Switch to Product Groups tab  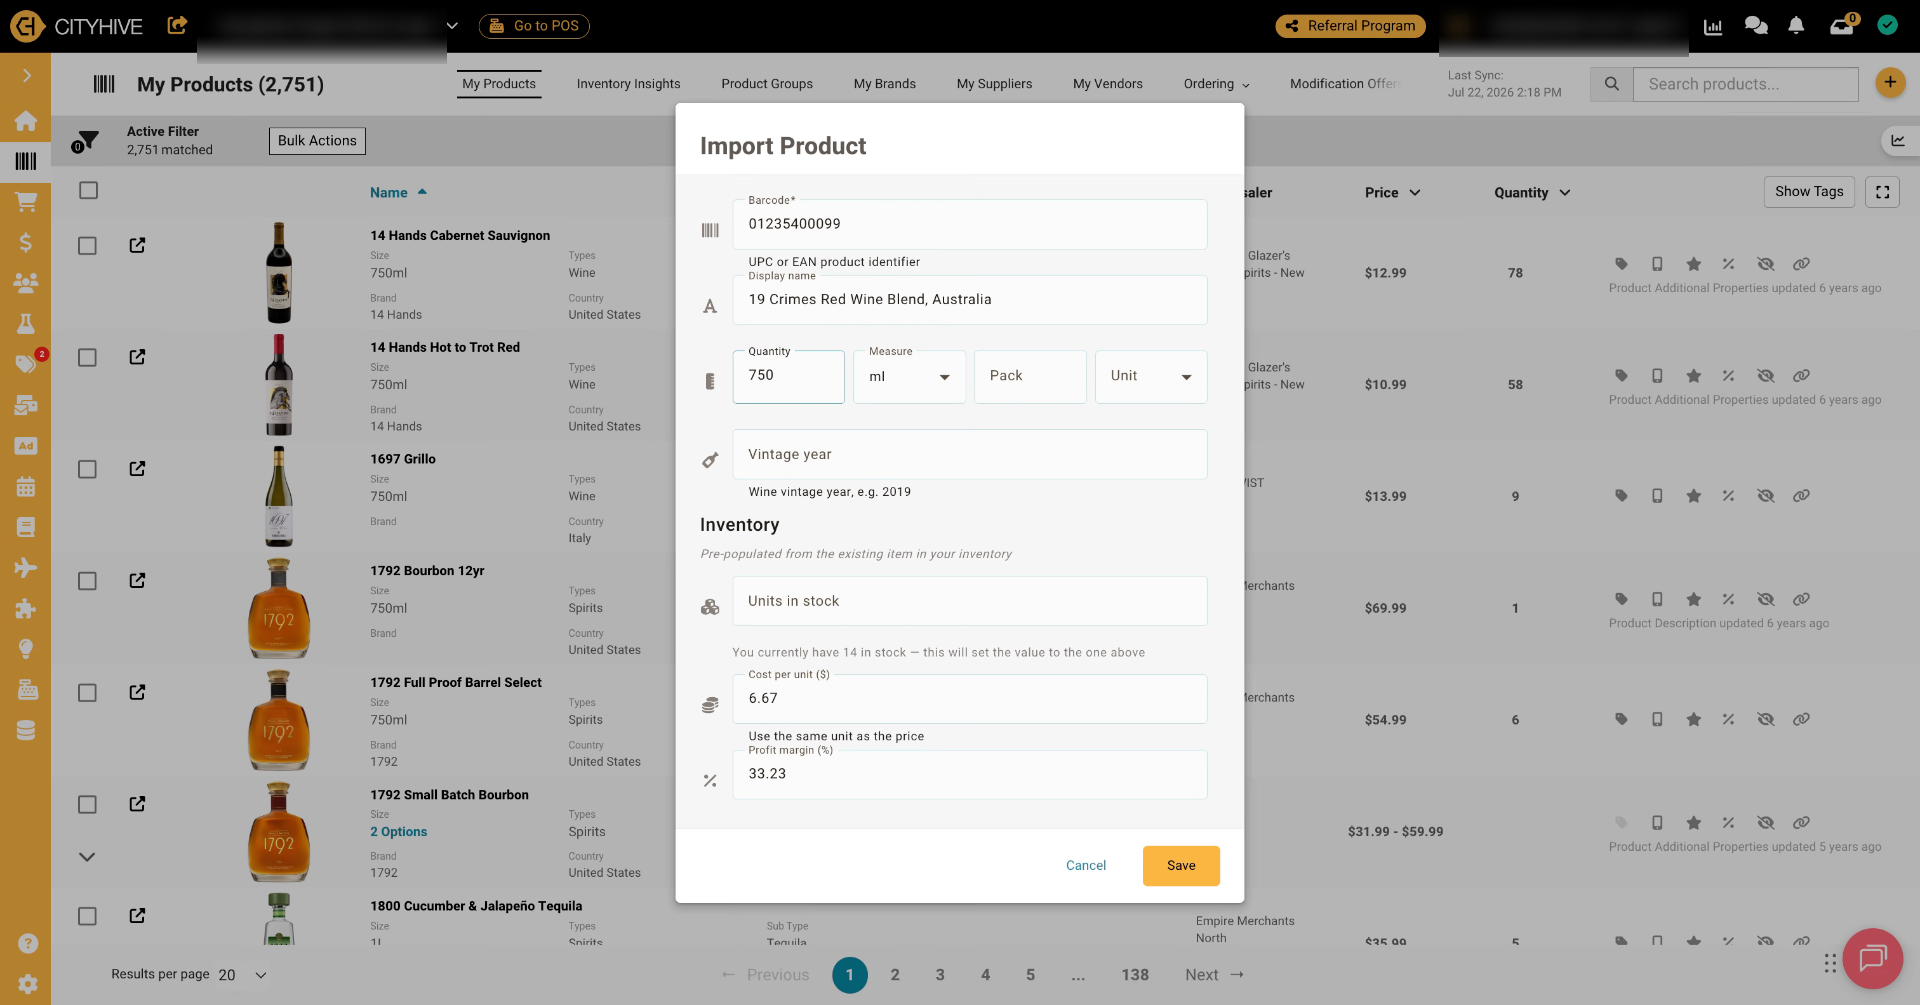pyautogui.click(x=767, y=84)
